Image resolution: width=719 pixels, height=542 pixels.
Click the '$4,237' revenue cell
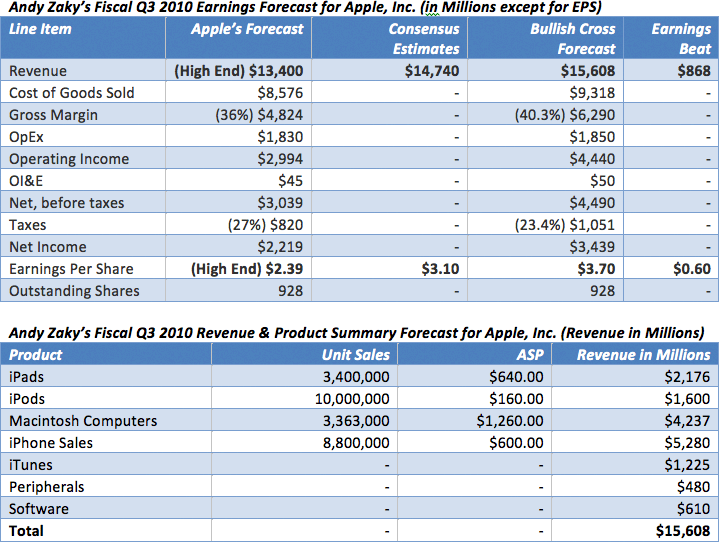tap(687, 421)
